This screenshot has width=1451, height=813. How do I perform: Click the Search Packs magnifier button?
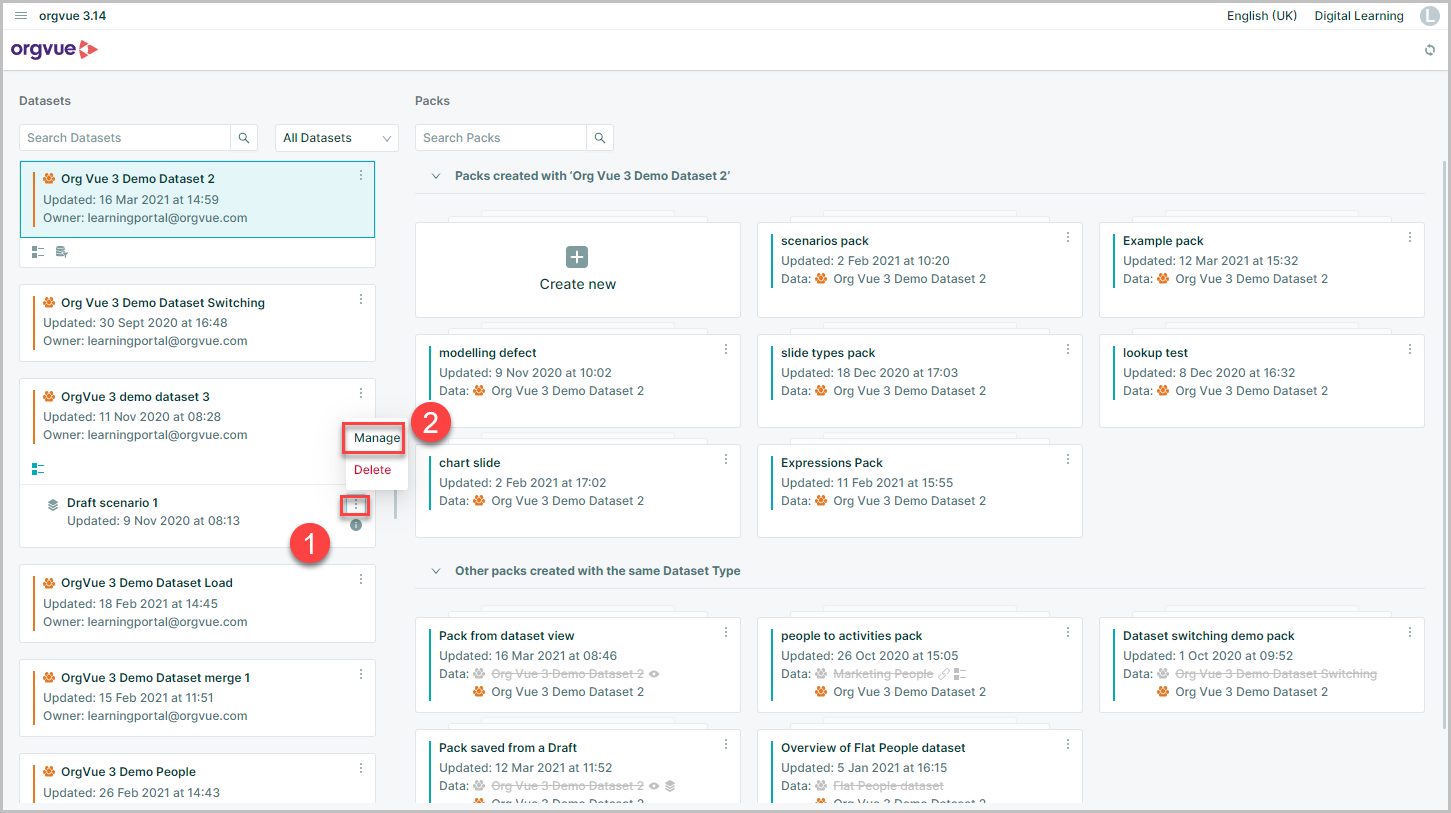(600, 138)
